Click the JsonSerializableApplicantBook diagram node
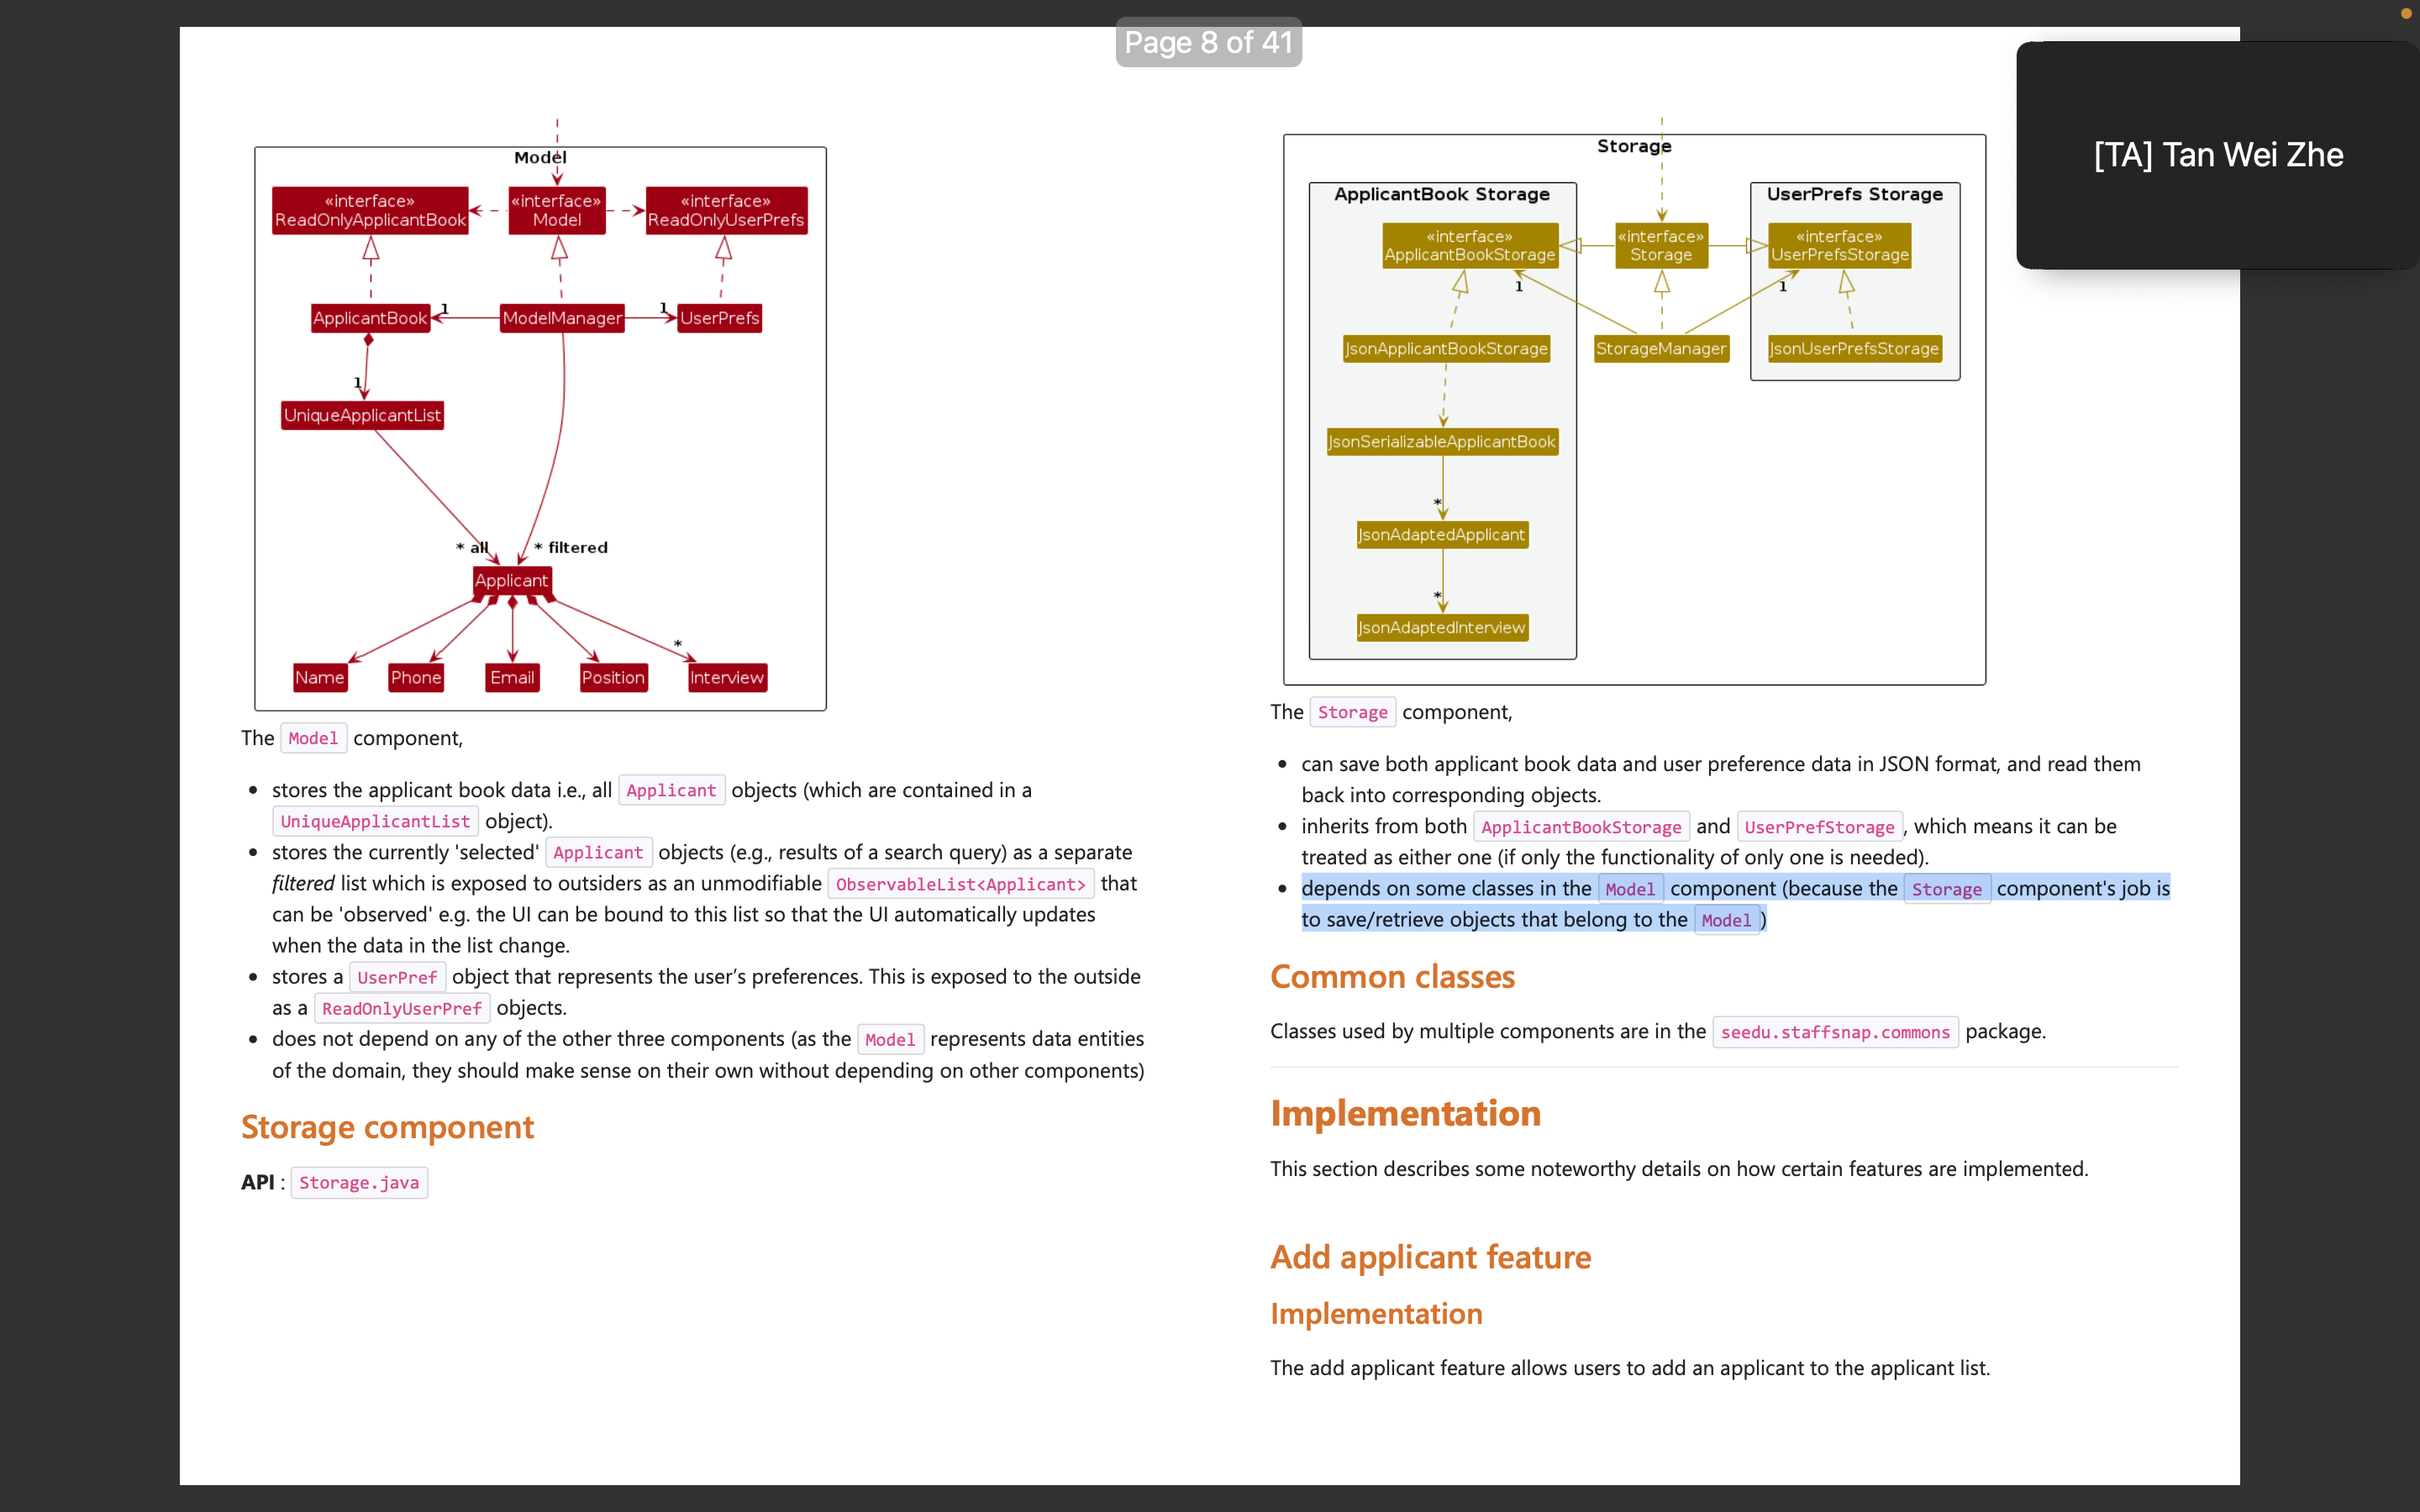 (1441, 442)
